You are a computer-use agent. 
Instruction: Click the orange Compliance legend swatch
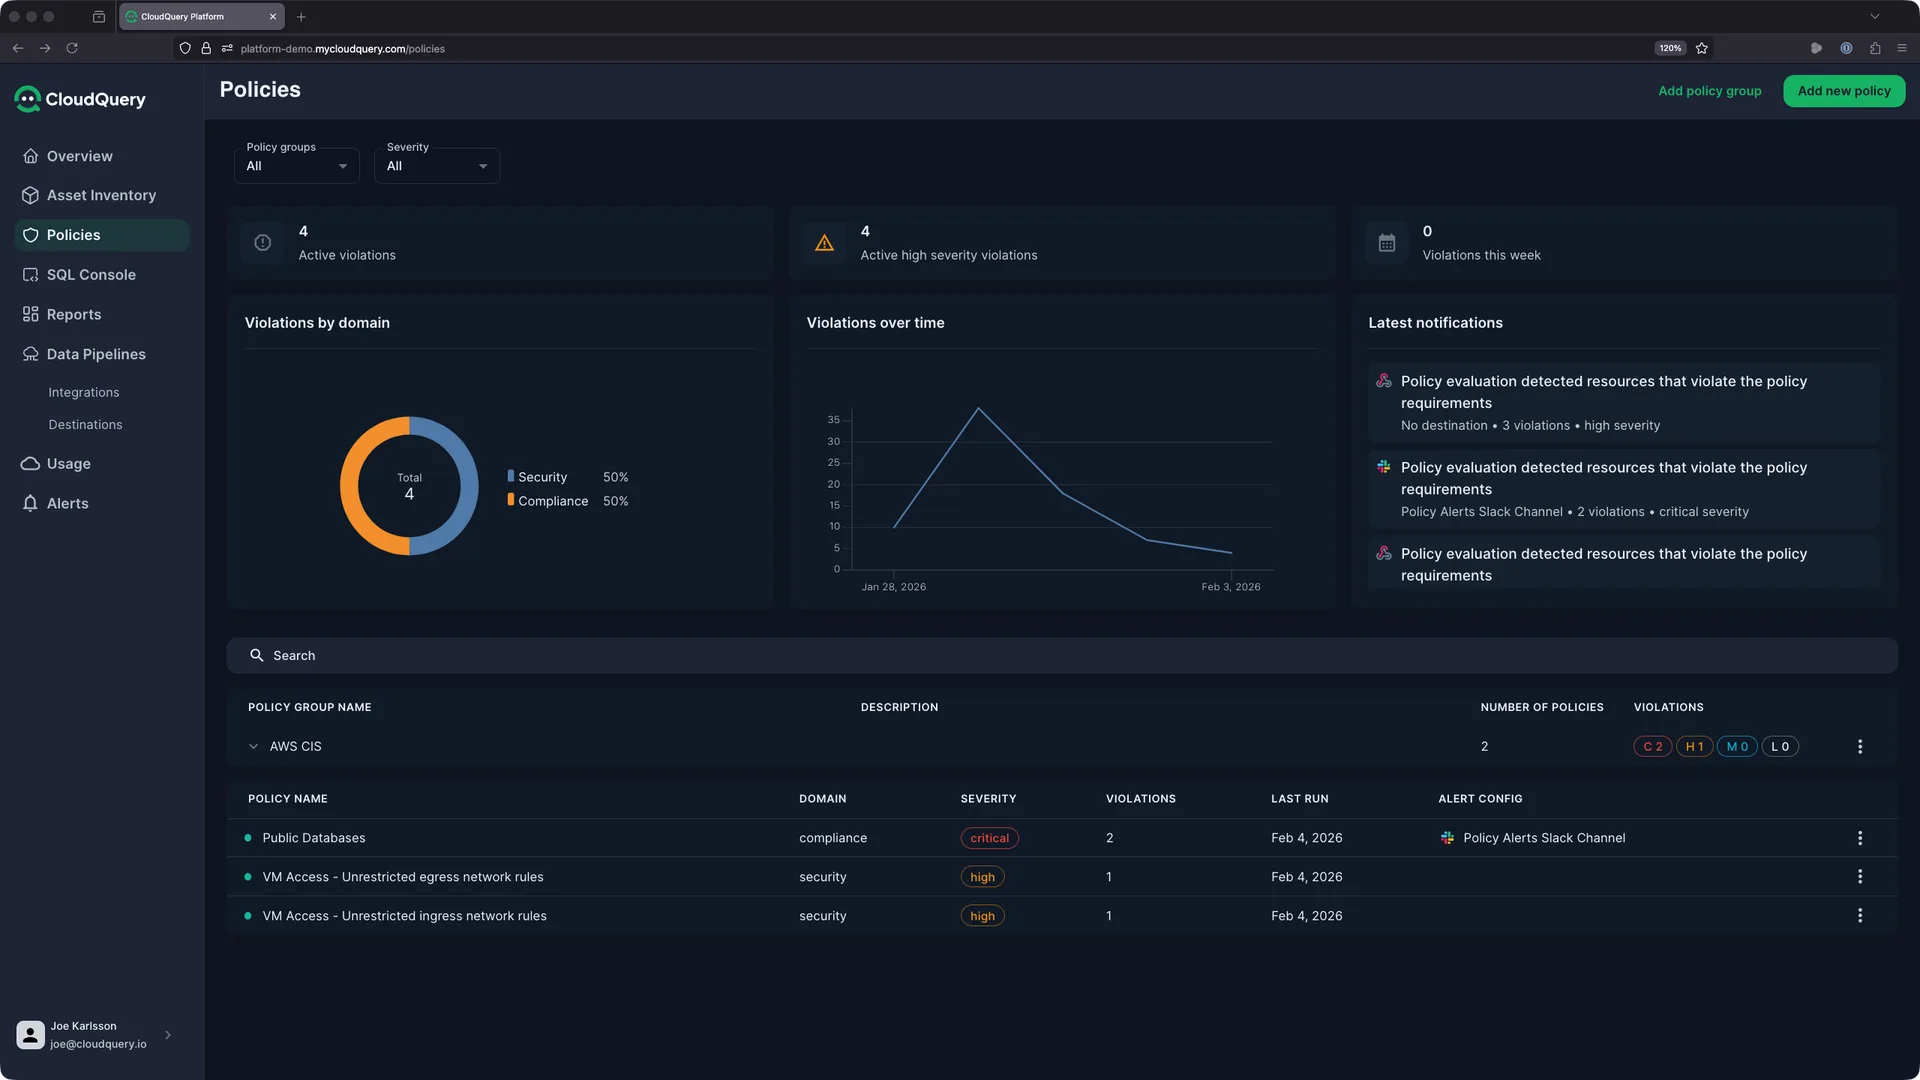click(511, 500)
